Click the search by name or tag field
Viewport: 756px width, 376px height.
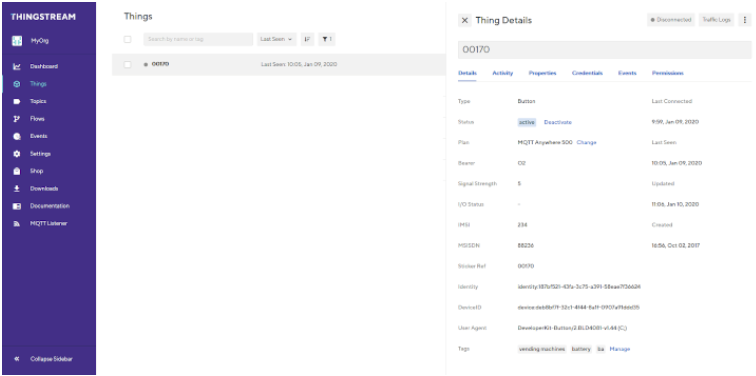point(198,39)
